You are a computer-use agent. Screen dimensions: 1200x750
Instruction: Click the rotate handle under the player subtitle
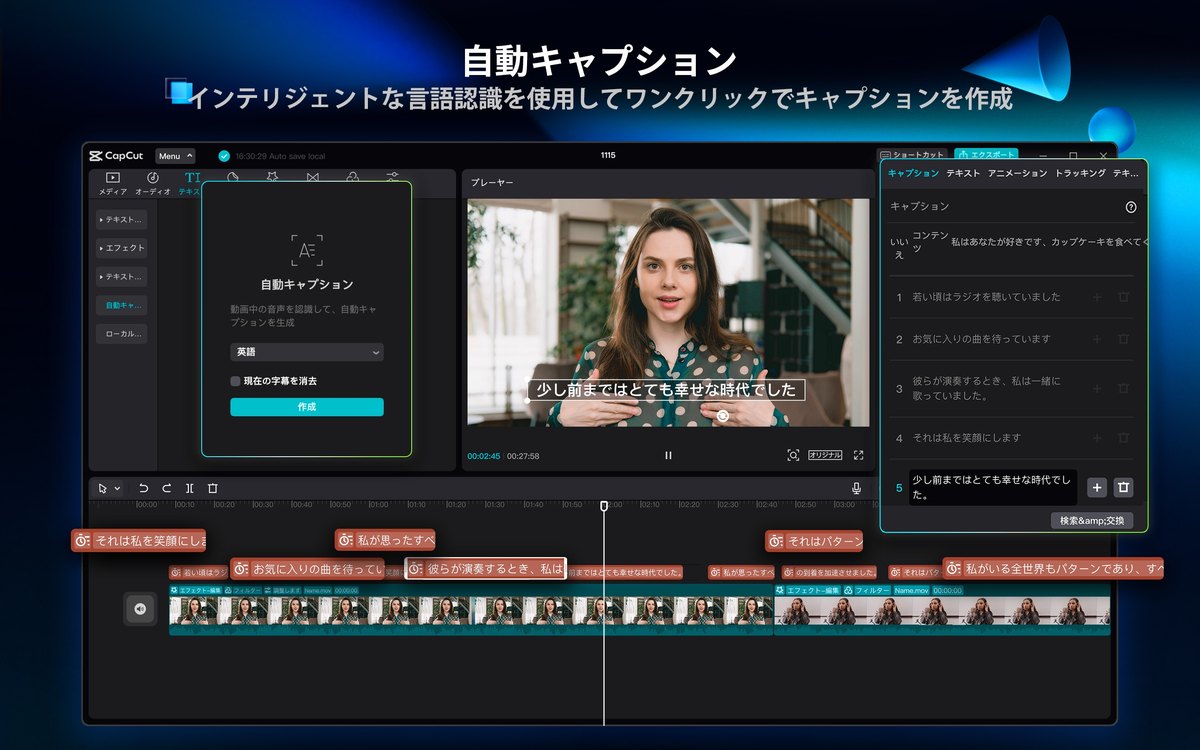point(723,415)
